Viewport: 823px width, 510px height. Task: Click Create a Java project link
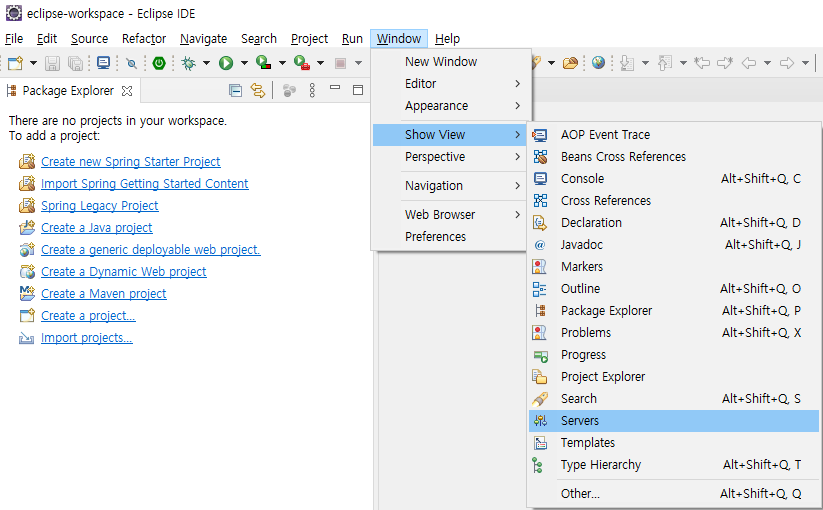click(x=97, y=228)
